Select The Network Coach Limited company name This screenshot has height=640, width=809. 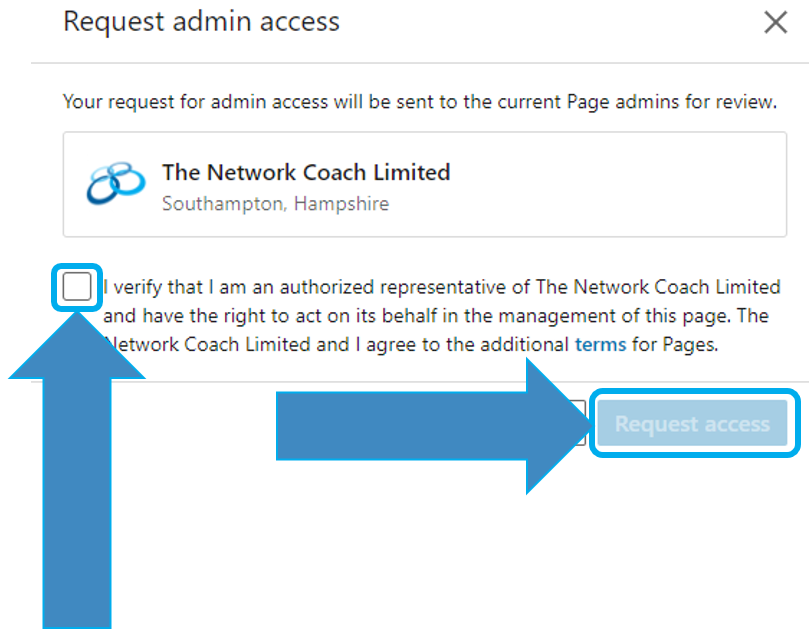tap(306, 172)
